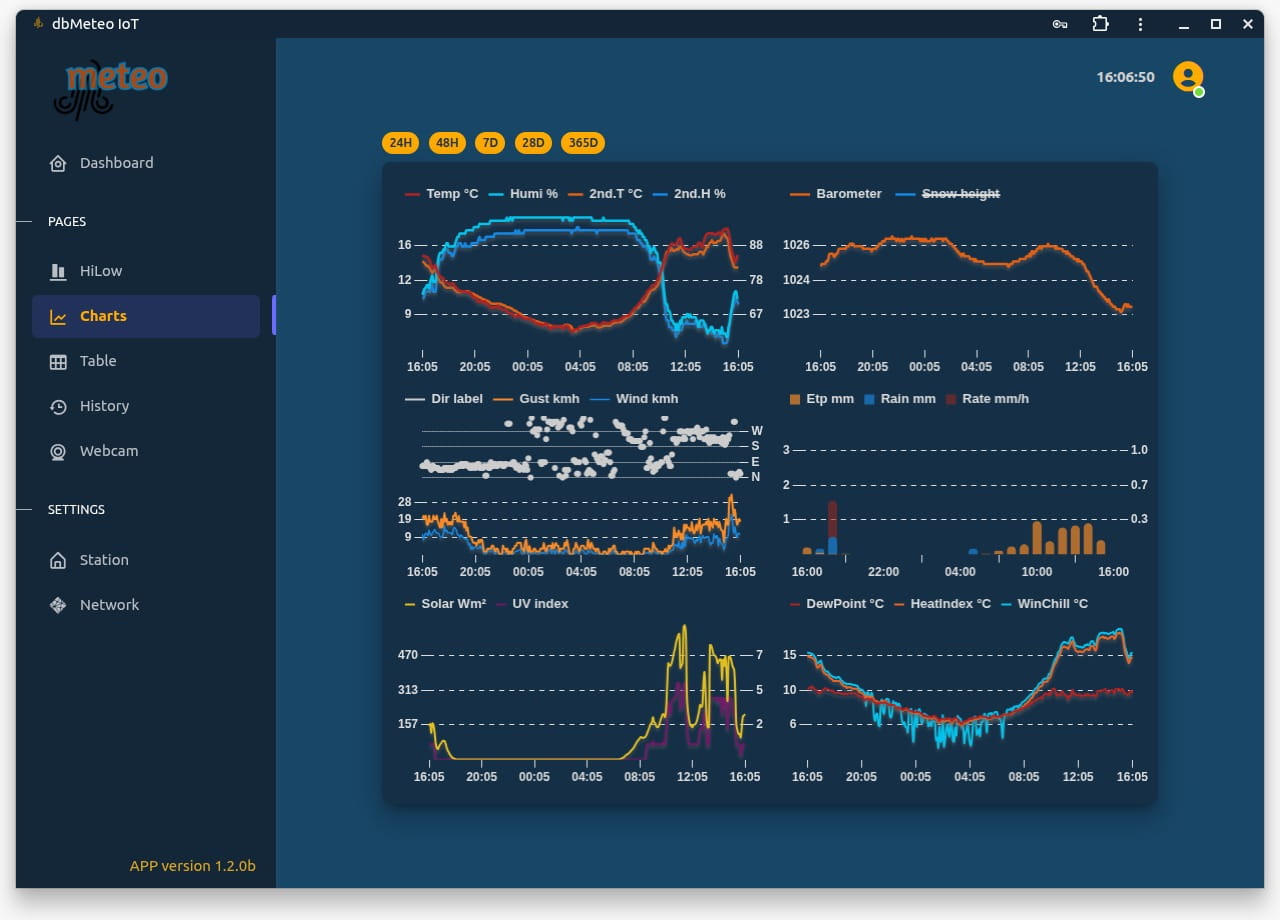Viewport: 1280px width, 920px height.
Task: Open the Webcam page
Action: [110, 451]
